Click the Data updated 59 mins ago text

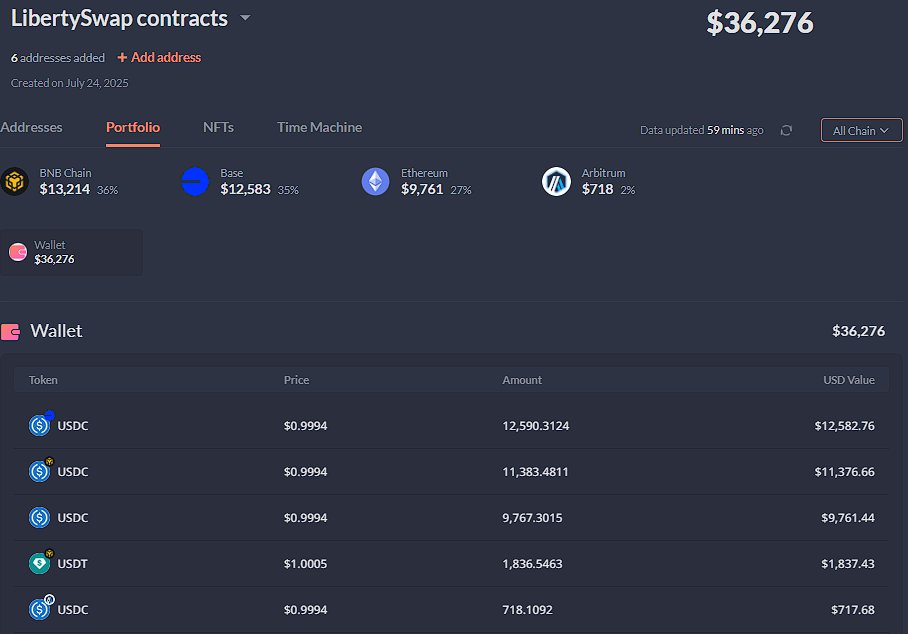pyautogui.click(x=701, y=130)
